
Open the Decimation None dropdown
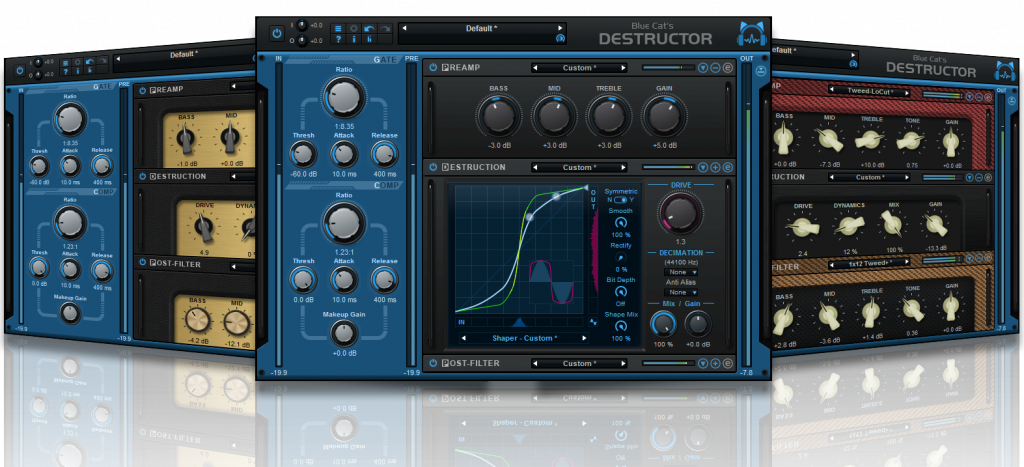(680, 272)
